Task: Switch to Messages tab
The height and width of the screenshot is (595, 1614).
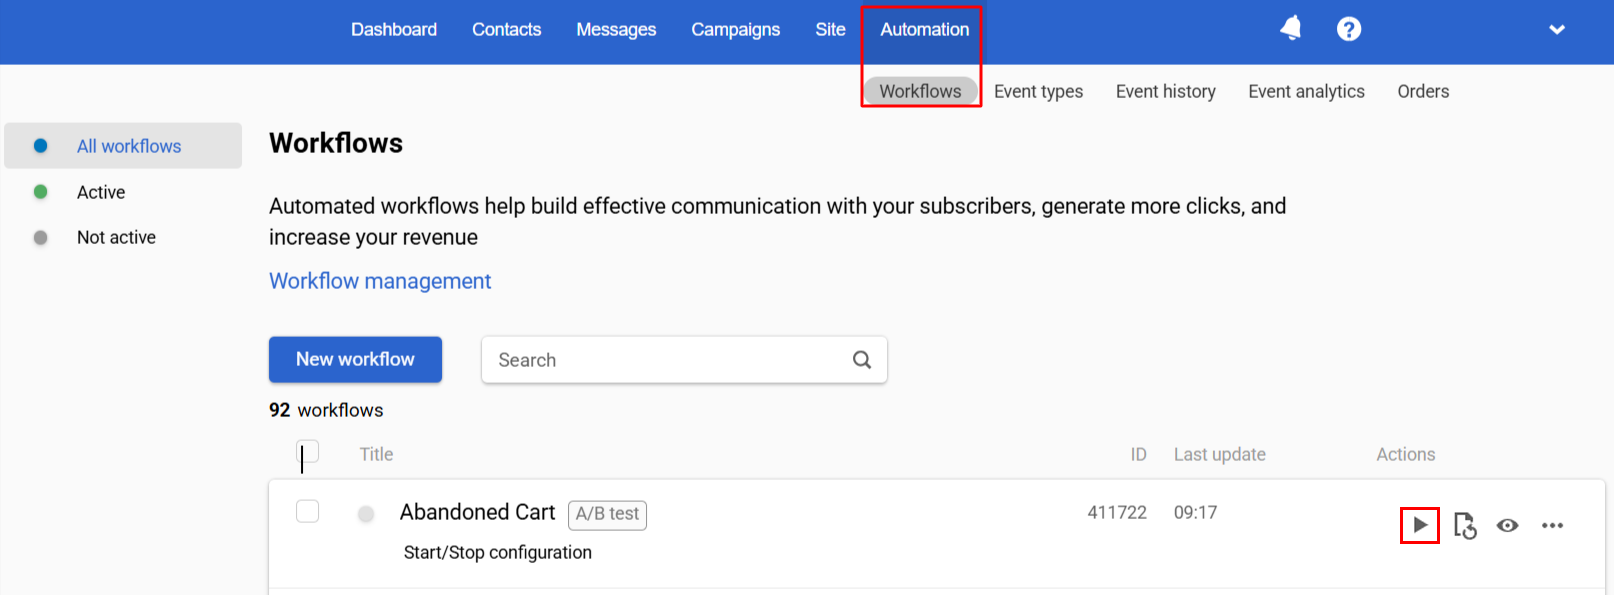Action: point(616,29)
